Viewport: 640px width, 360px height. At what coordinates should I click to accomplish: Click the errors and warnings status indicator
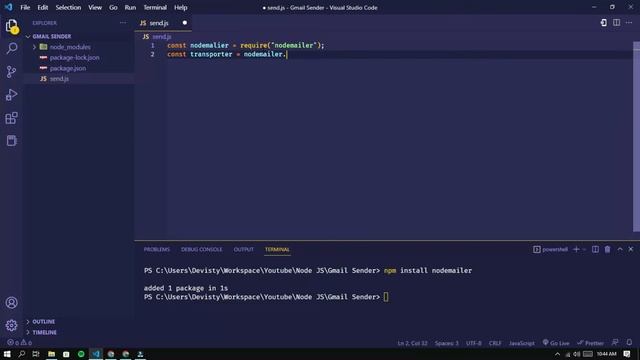coord(19,343)
